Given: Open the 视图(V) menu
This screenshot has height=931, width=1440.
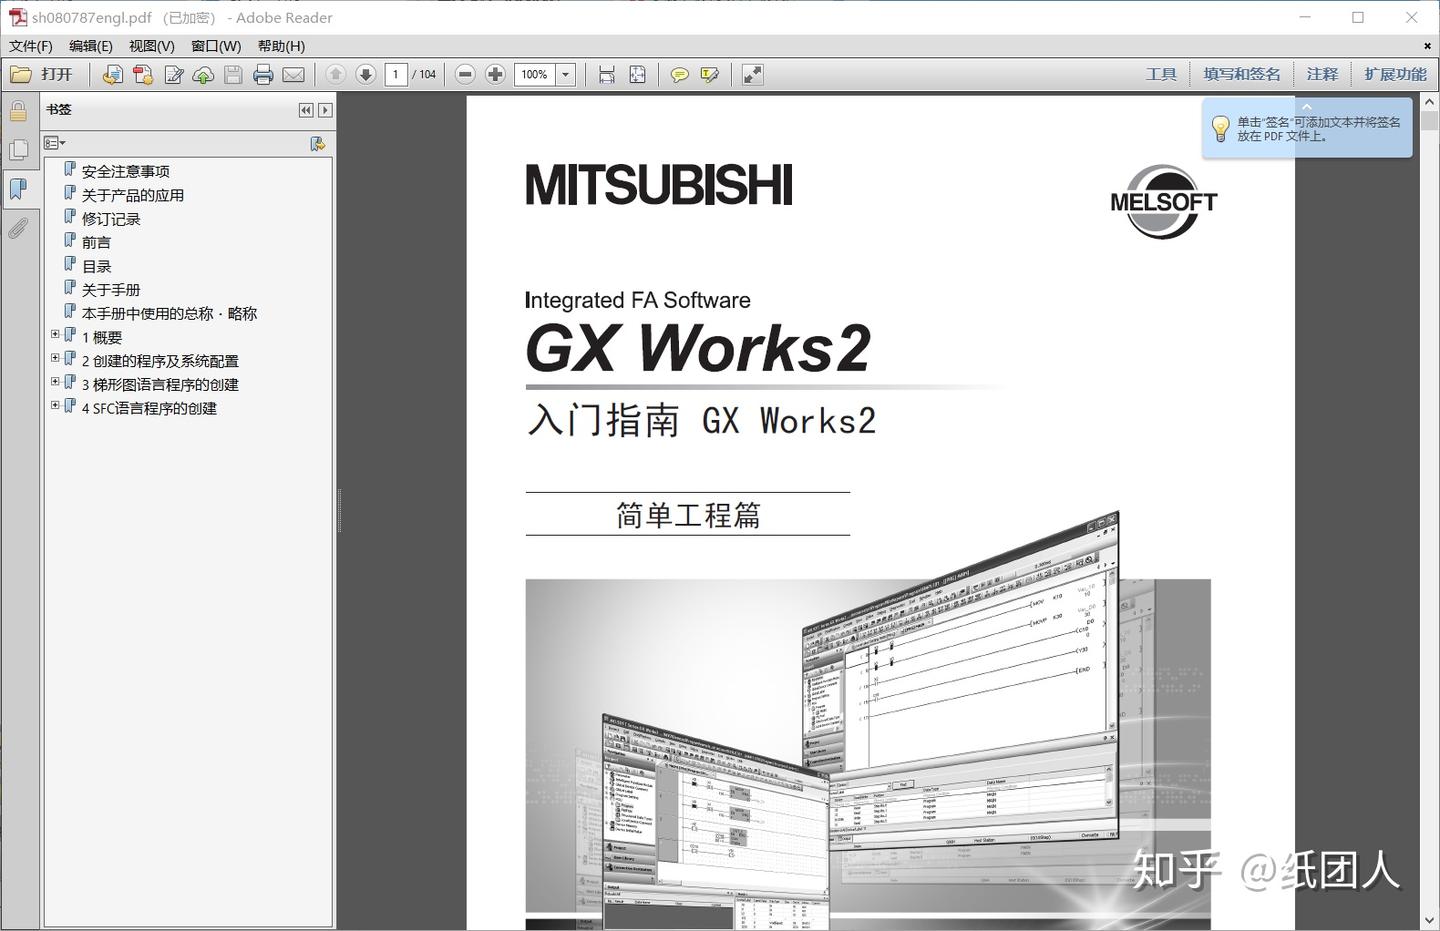Looking at the screenshot, I should coord(151,46).
